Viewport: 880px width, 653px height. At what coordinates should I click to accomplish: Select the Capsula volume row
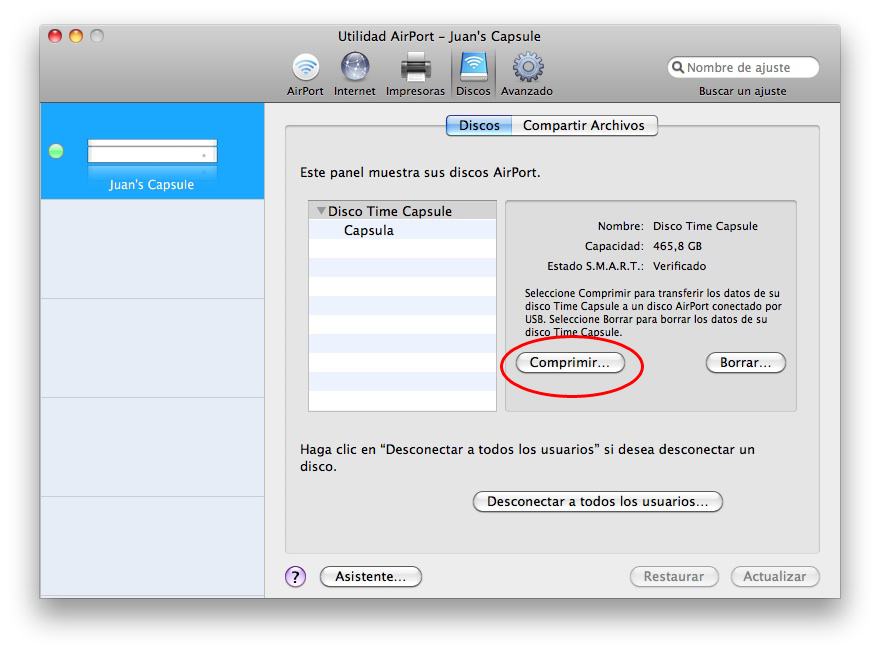402,230
